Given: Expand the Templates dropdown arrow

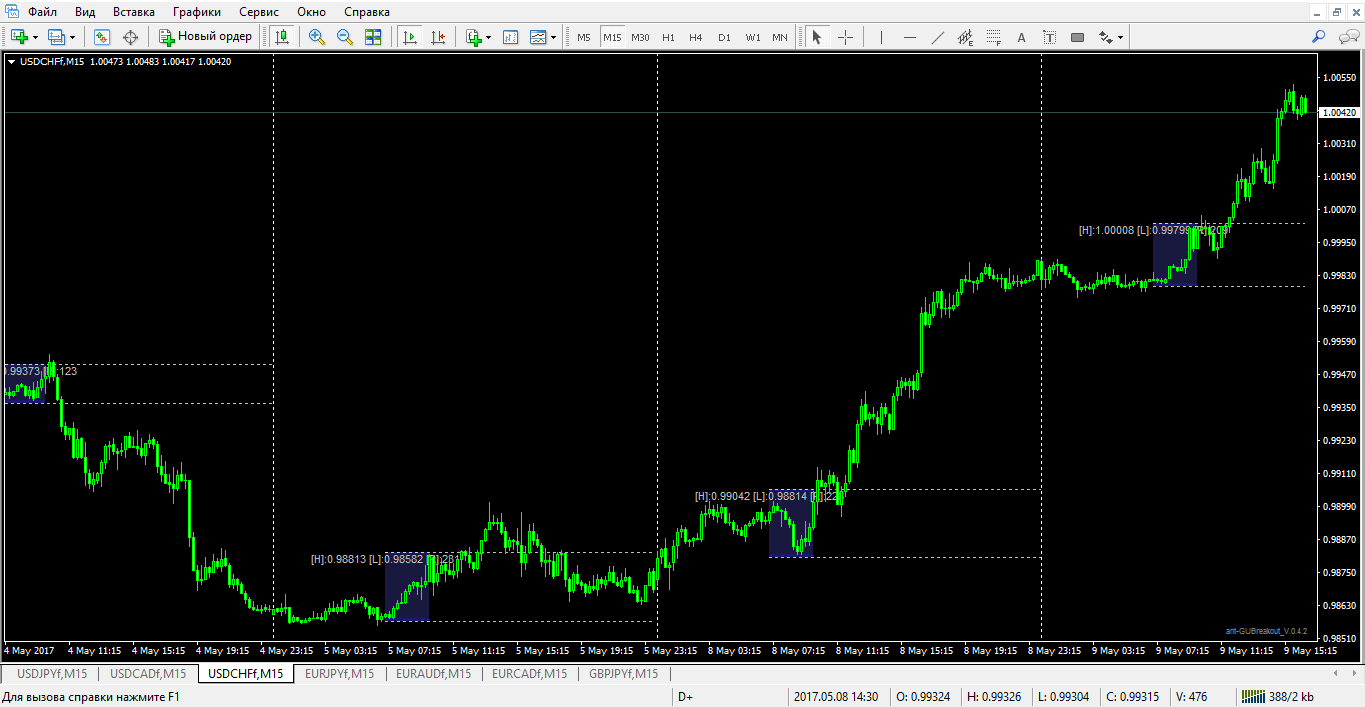Looking at the screenshot, I should coord(553,37).
